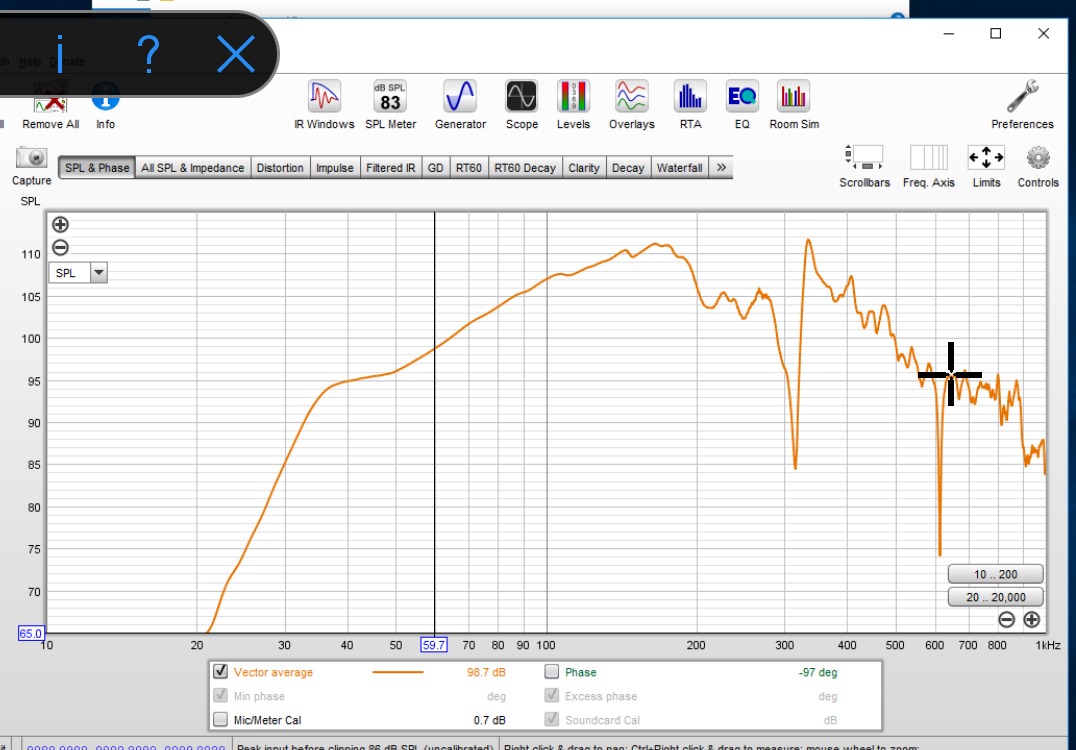1076x750 pixels.
Task: Open the Decay tab
Action: pyautogui.click(x=628, y=167)
